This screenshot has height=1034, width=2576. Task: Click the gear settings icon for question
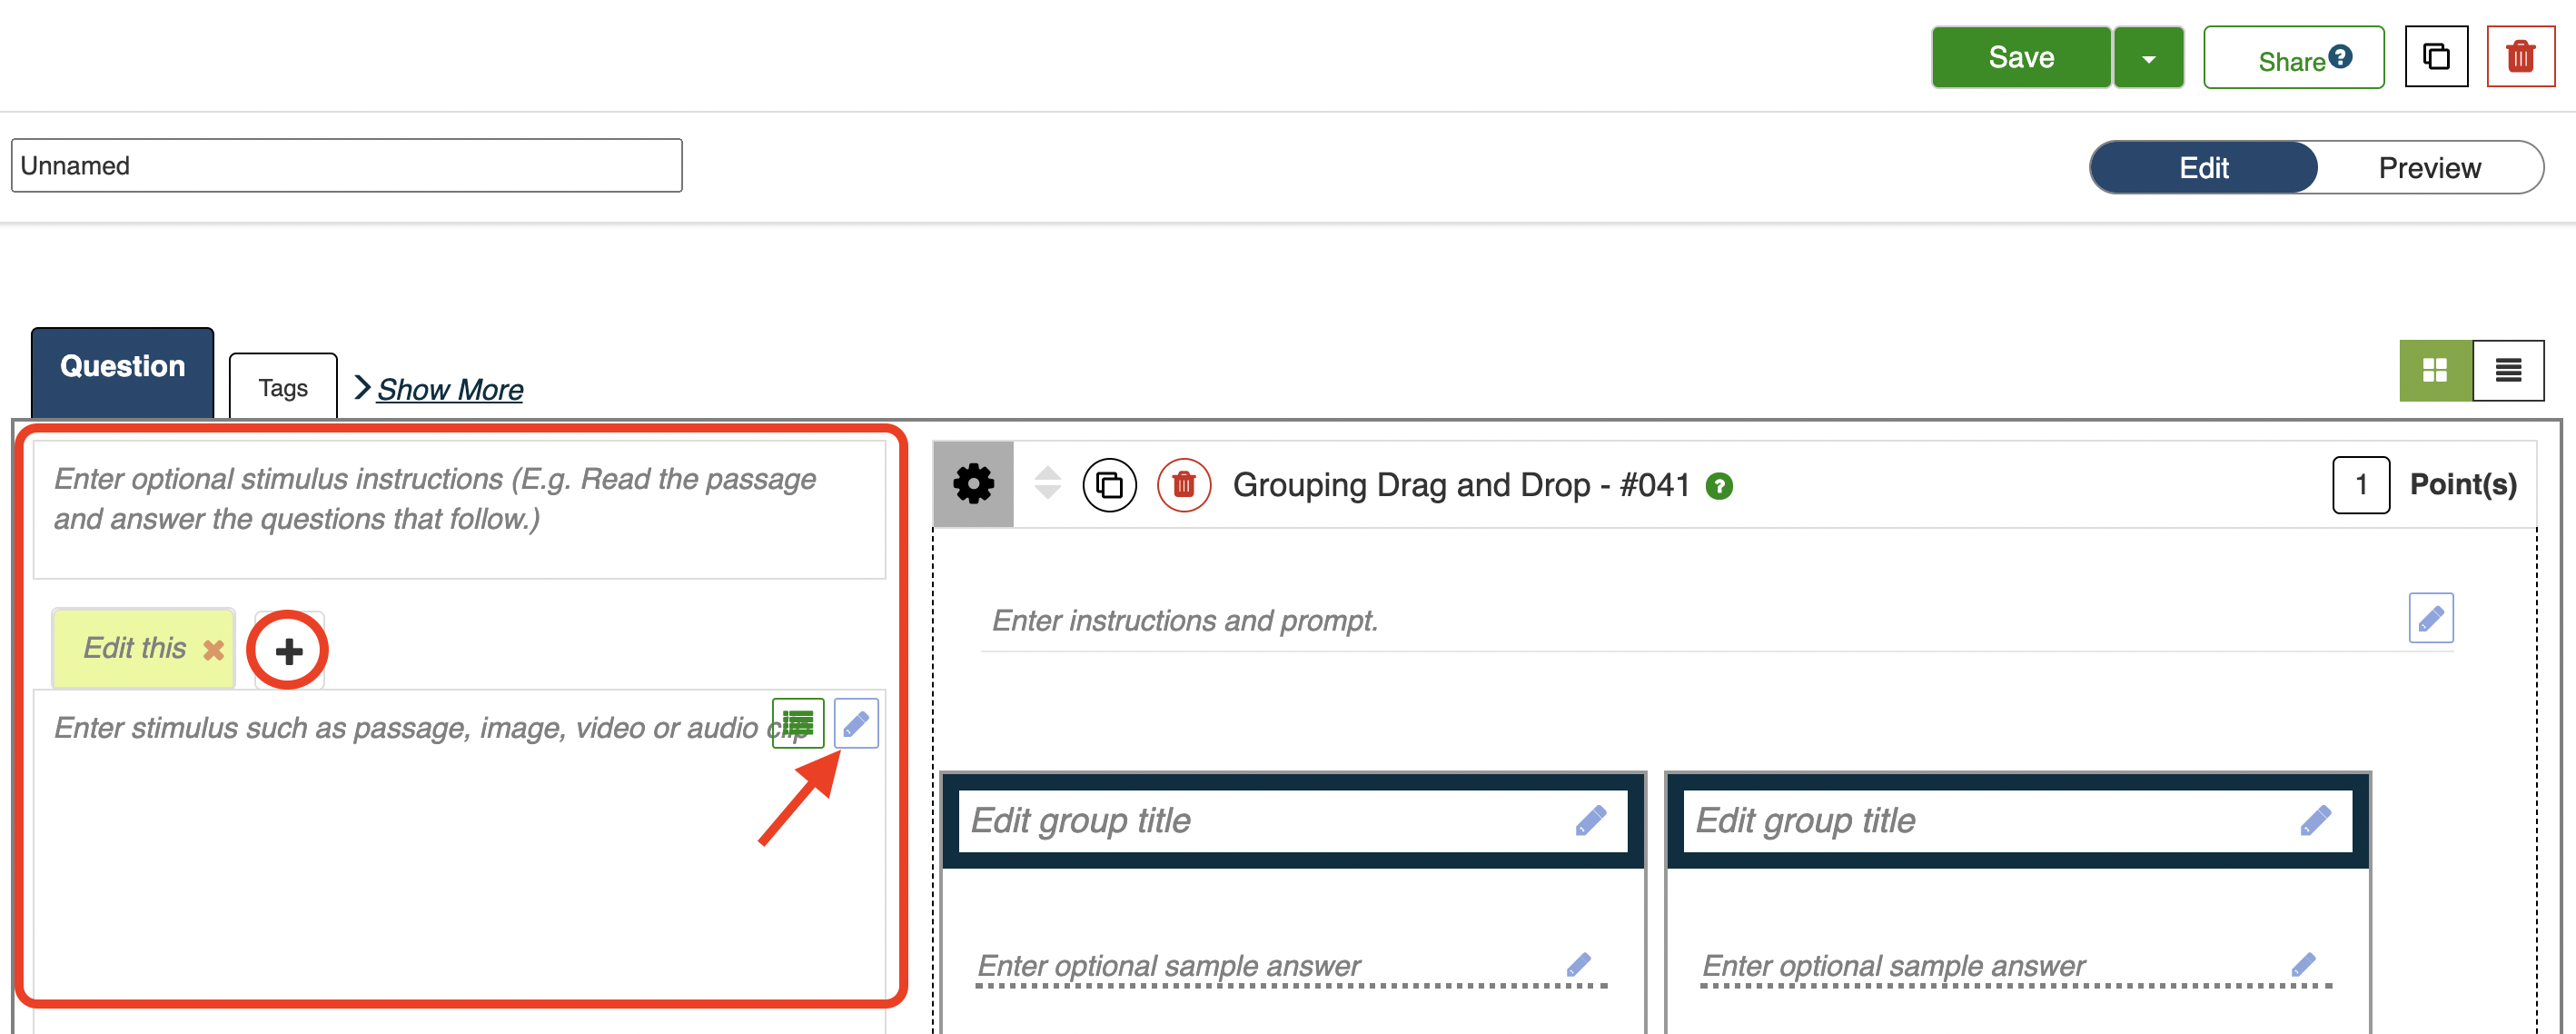coord(972,485)
